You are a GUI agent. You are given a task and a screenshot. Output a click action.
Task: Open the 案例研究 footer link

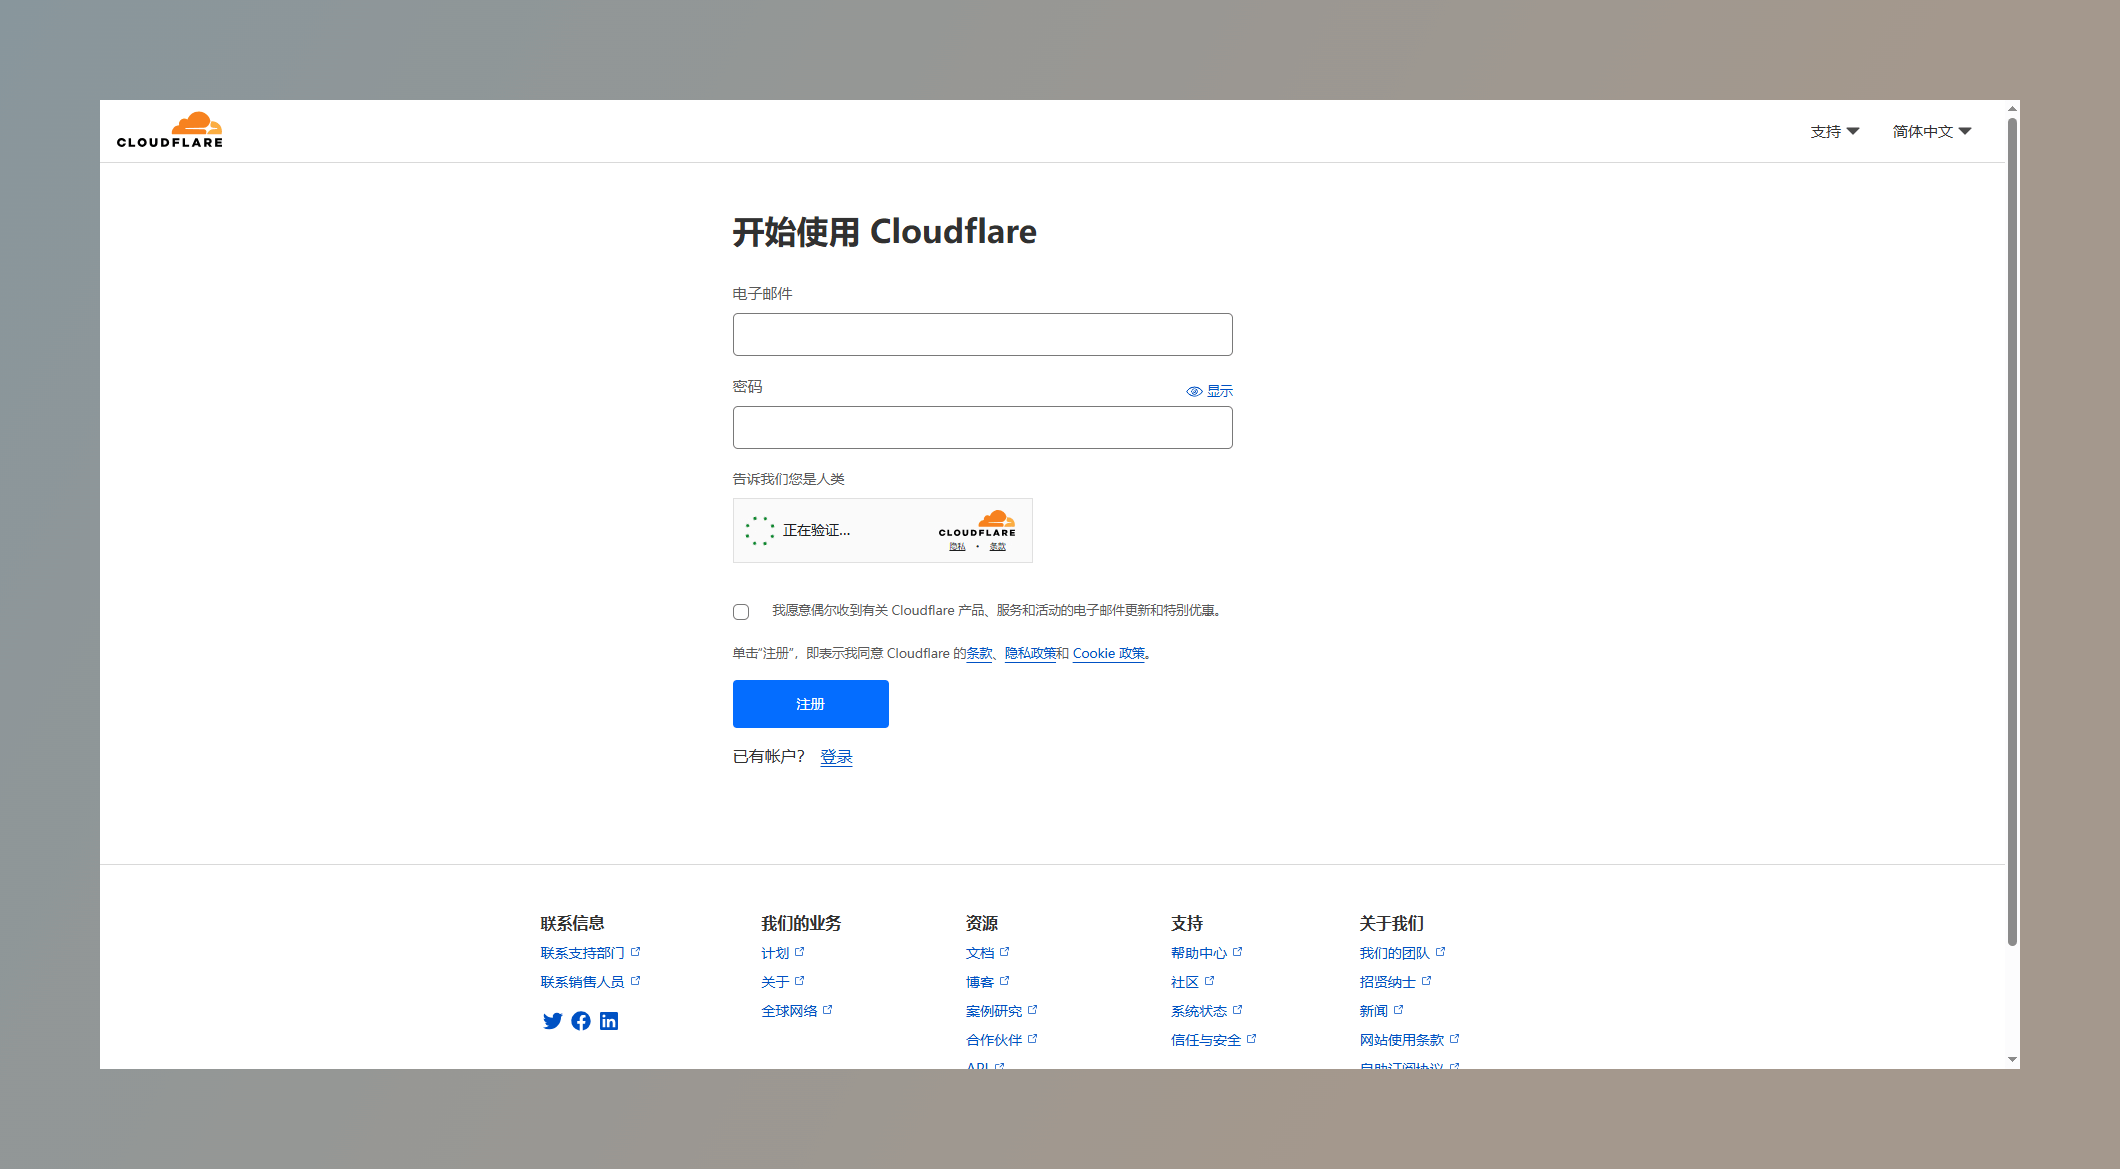1002,1011
